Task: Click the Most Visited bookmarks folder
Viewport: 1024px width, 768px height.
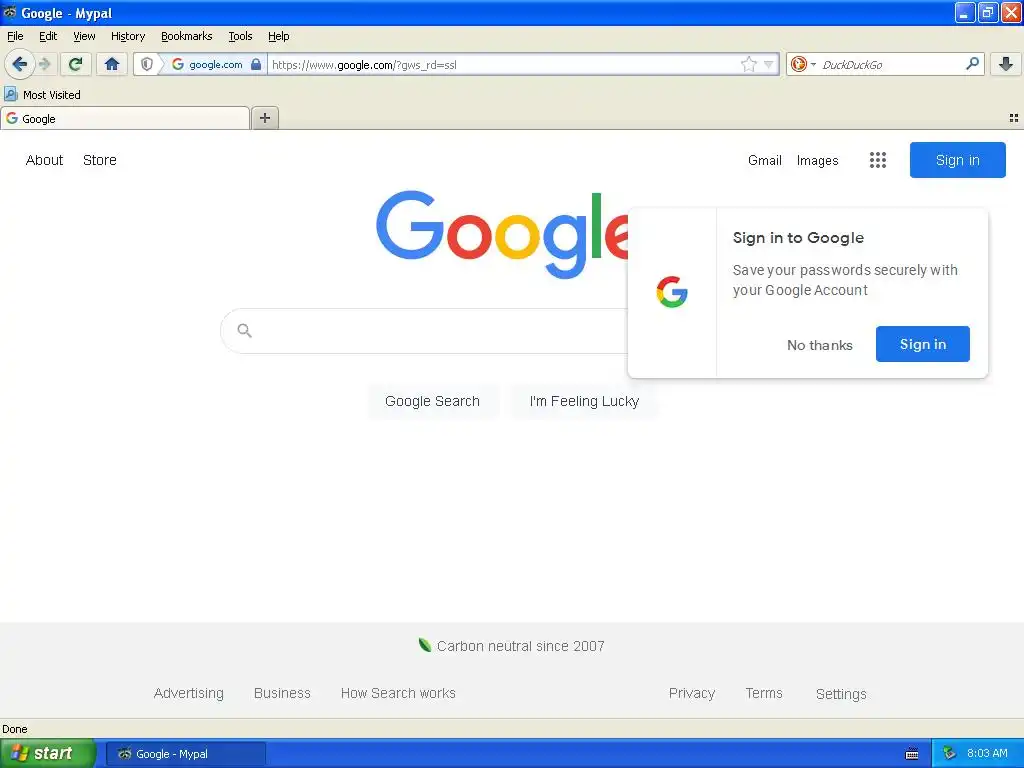Action: coord(42,95)
